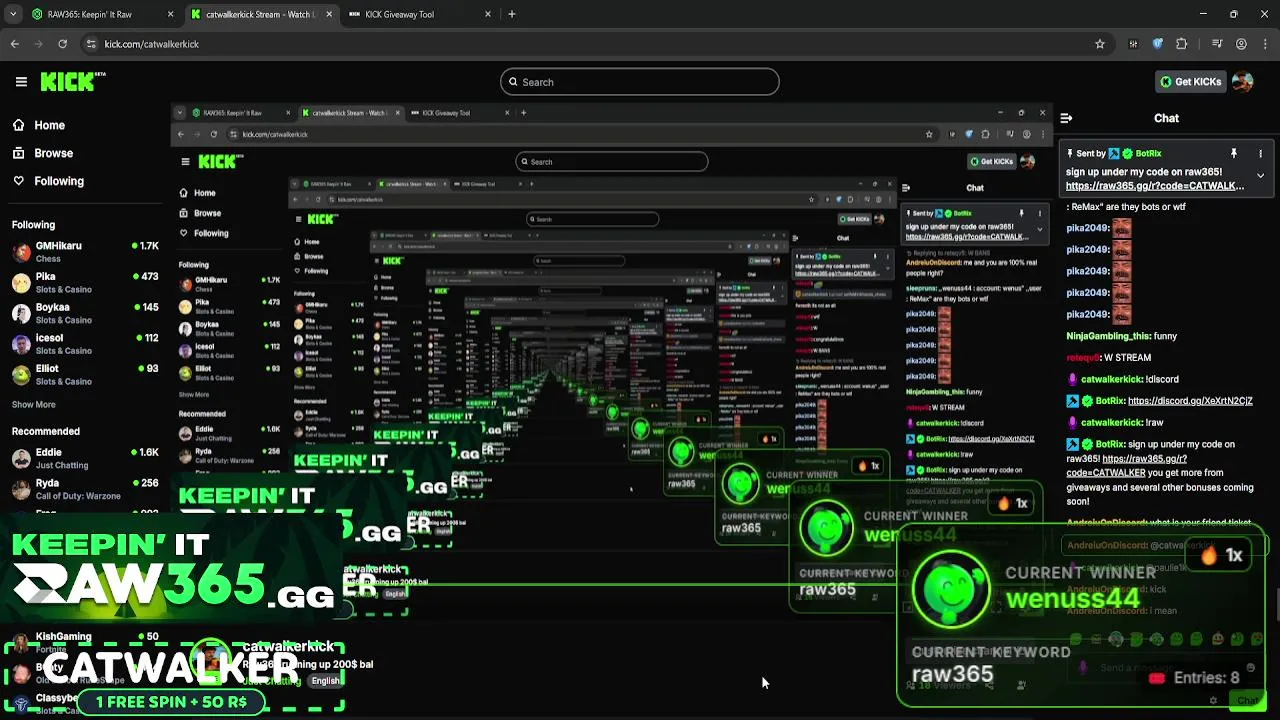The height and width of the screenshot is (720, 1280).
Task: Collapse the Chat panel with arrow icon
Action: click(1066, 118)
